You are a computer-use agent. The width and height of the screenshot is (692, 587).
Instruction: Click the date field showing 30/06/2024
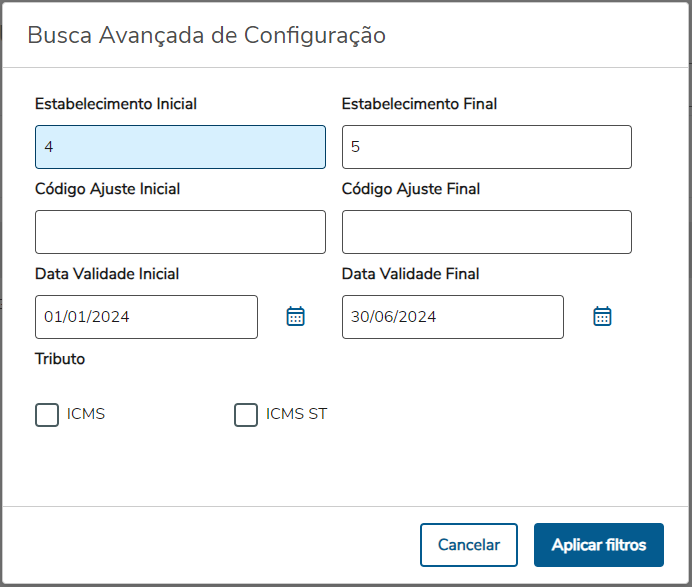(452, 317)
